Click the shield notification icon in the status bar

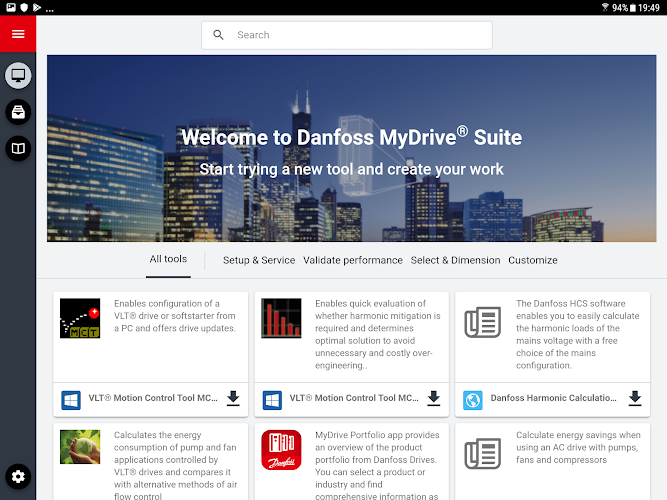click(x=24, y=7)
